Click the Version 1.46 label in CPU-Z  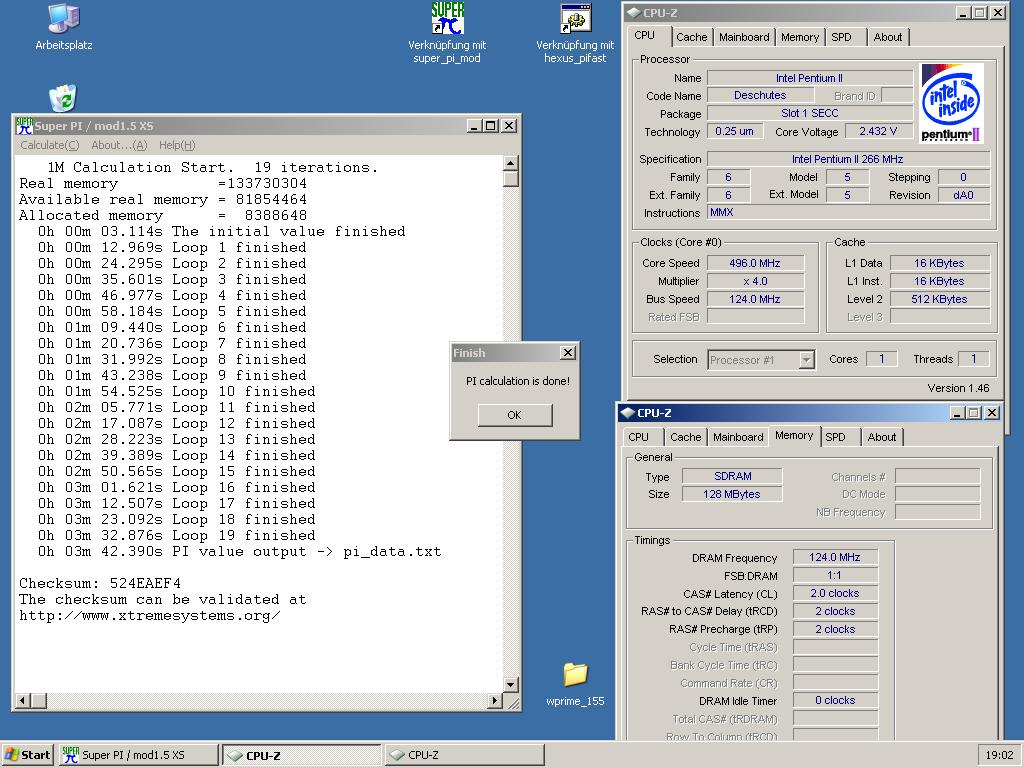(958, 388)
